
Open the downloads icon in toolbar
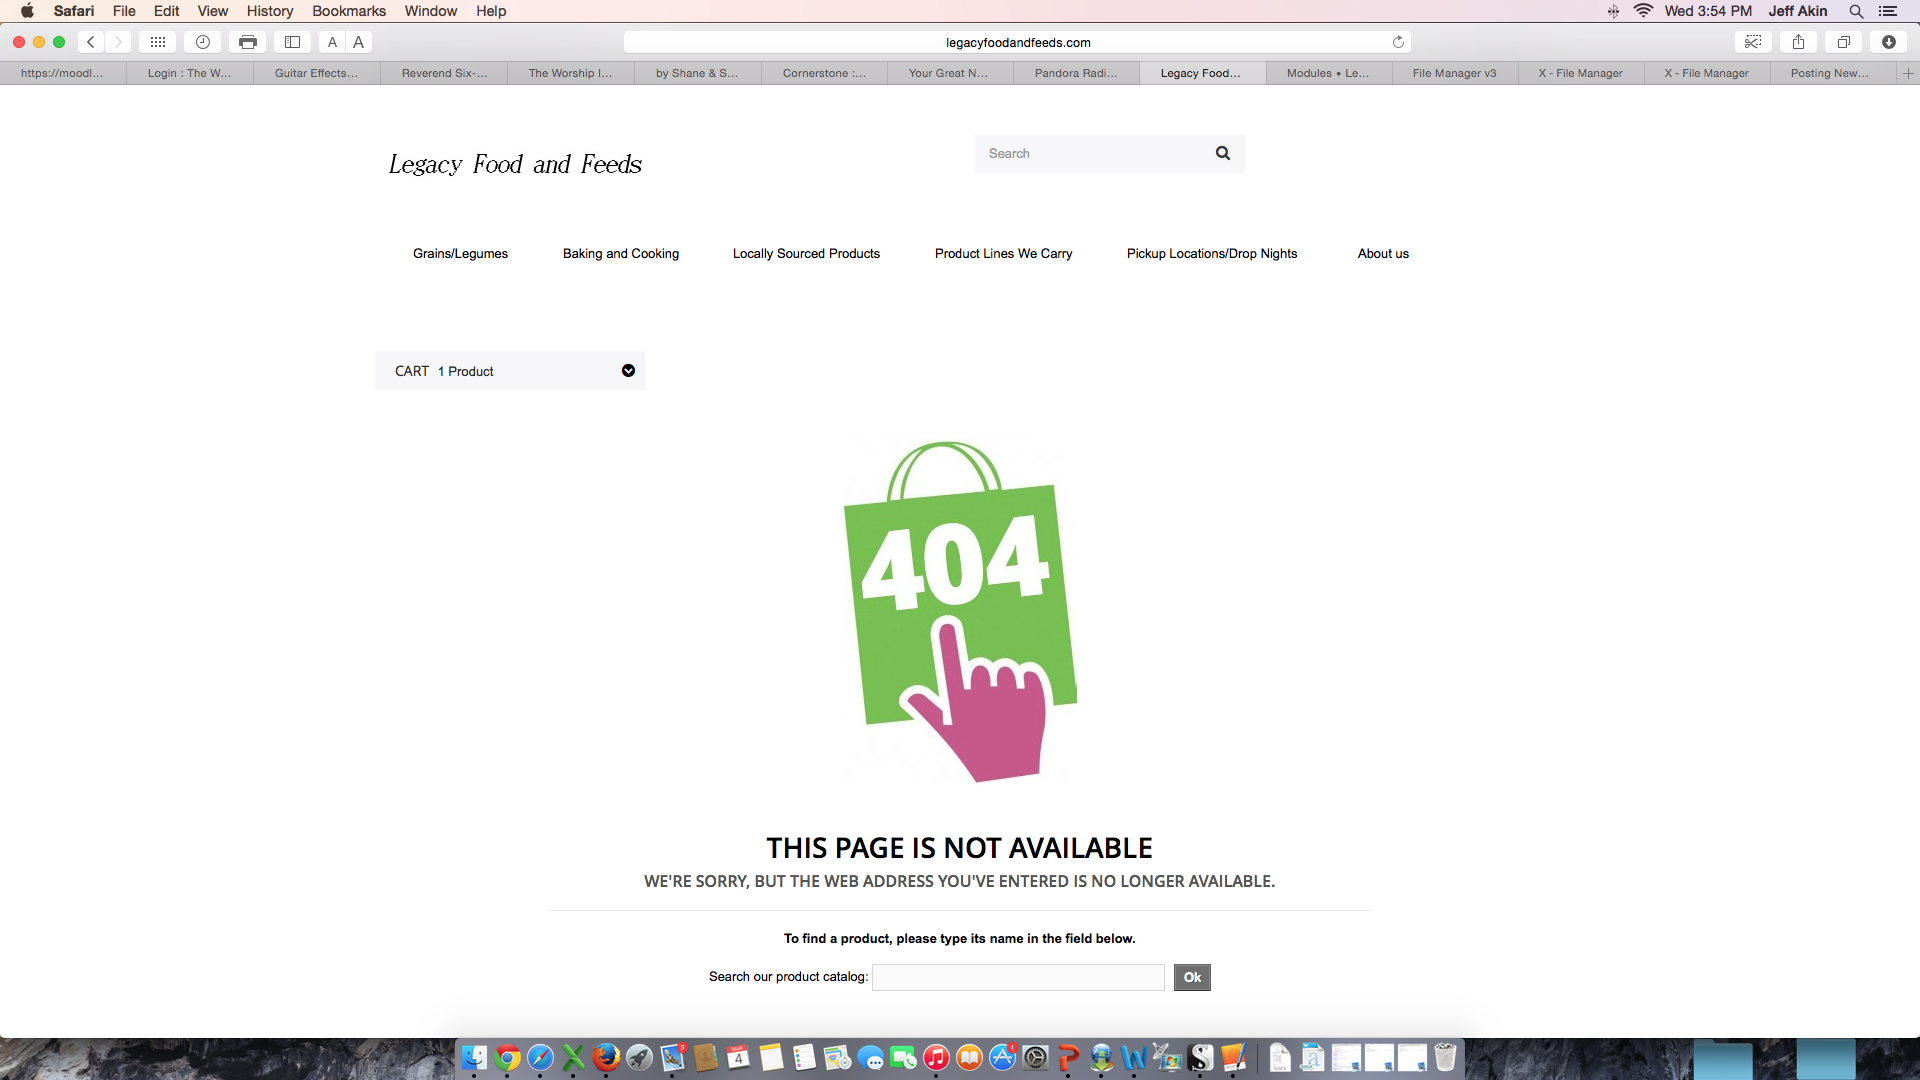[x=1888, y=42]
